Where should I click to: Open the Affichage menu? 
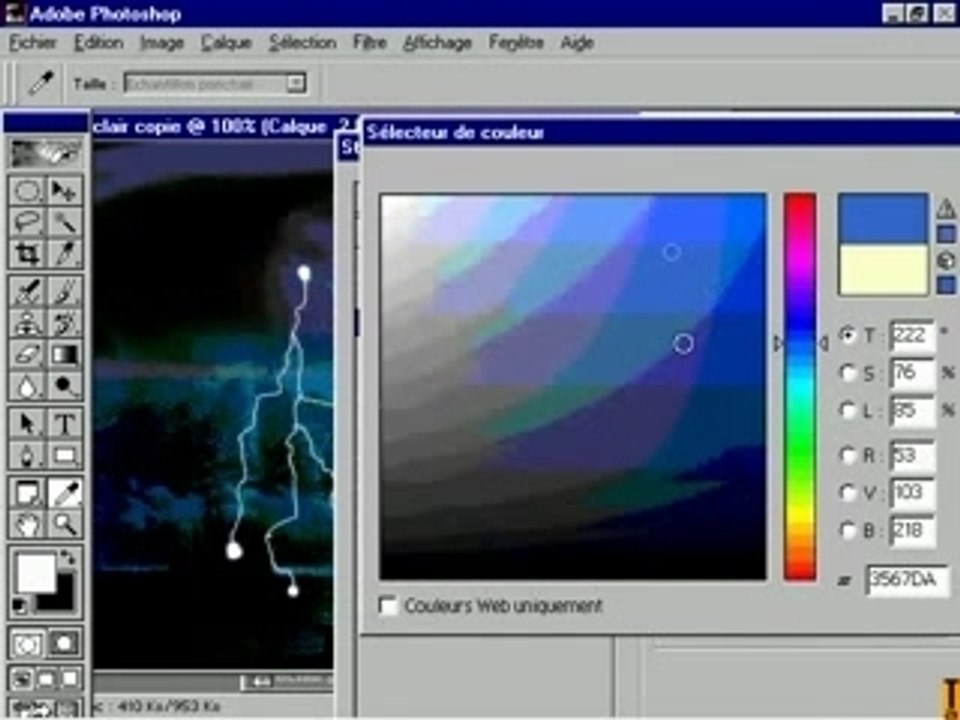[437, 43]
